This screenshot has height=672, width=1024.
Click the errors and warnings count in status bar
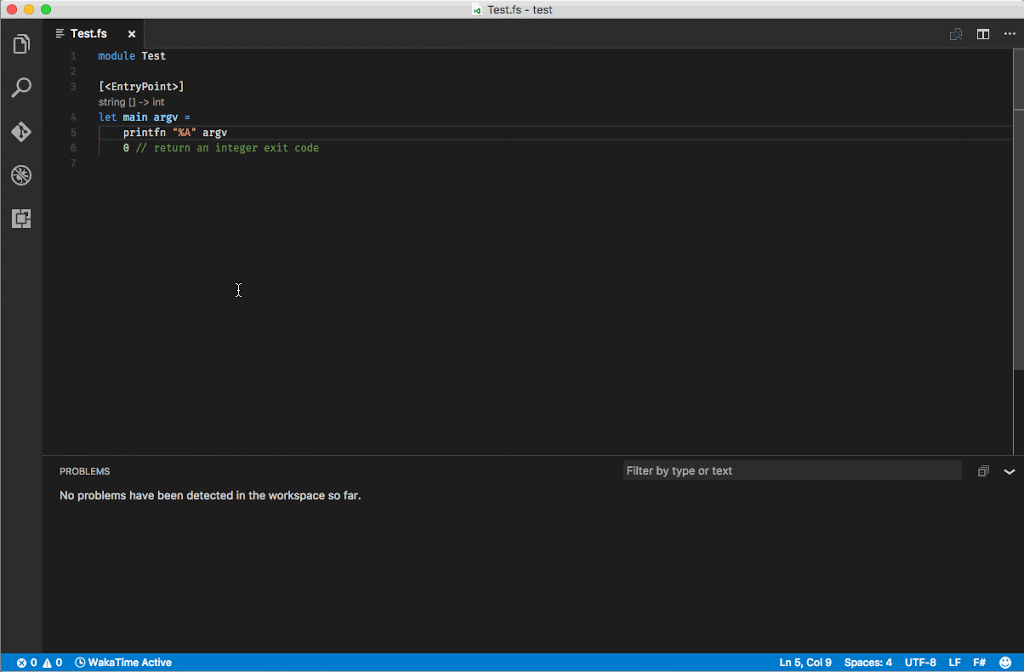pyautogui.click(x=39, y=662)
